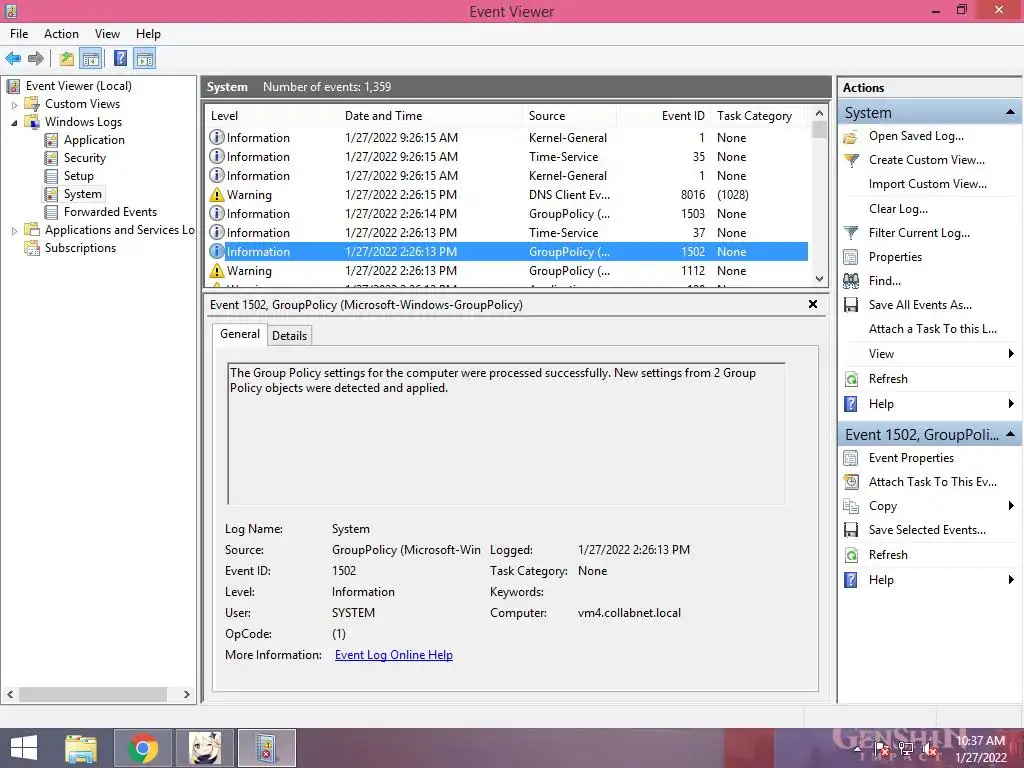Click the blue Help toolbar icon
This screenshot has width=1024, height=768.
(120, 59)
